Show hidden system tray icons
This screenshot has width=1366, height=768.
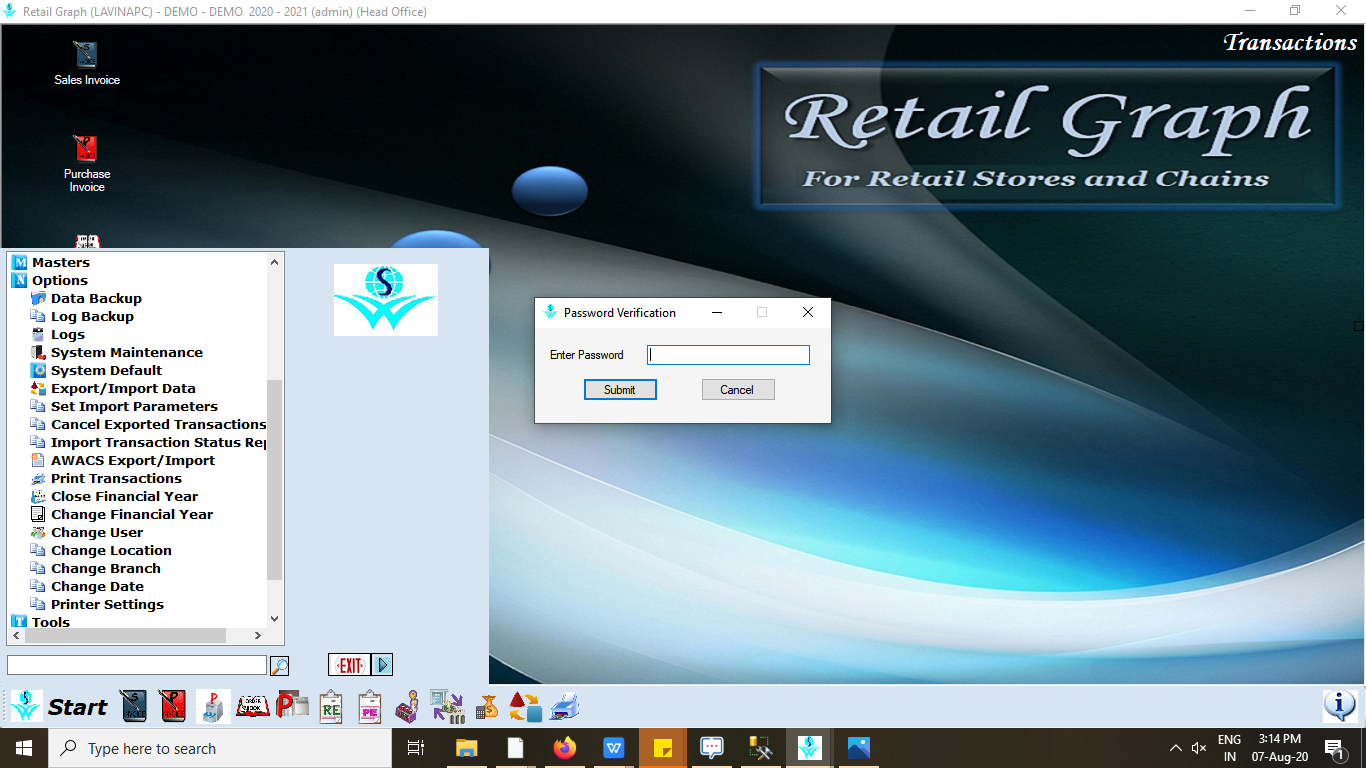click(x=1176, y=748)
